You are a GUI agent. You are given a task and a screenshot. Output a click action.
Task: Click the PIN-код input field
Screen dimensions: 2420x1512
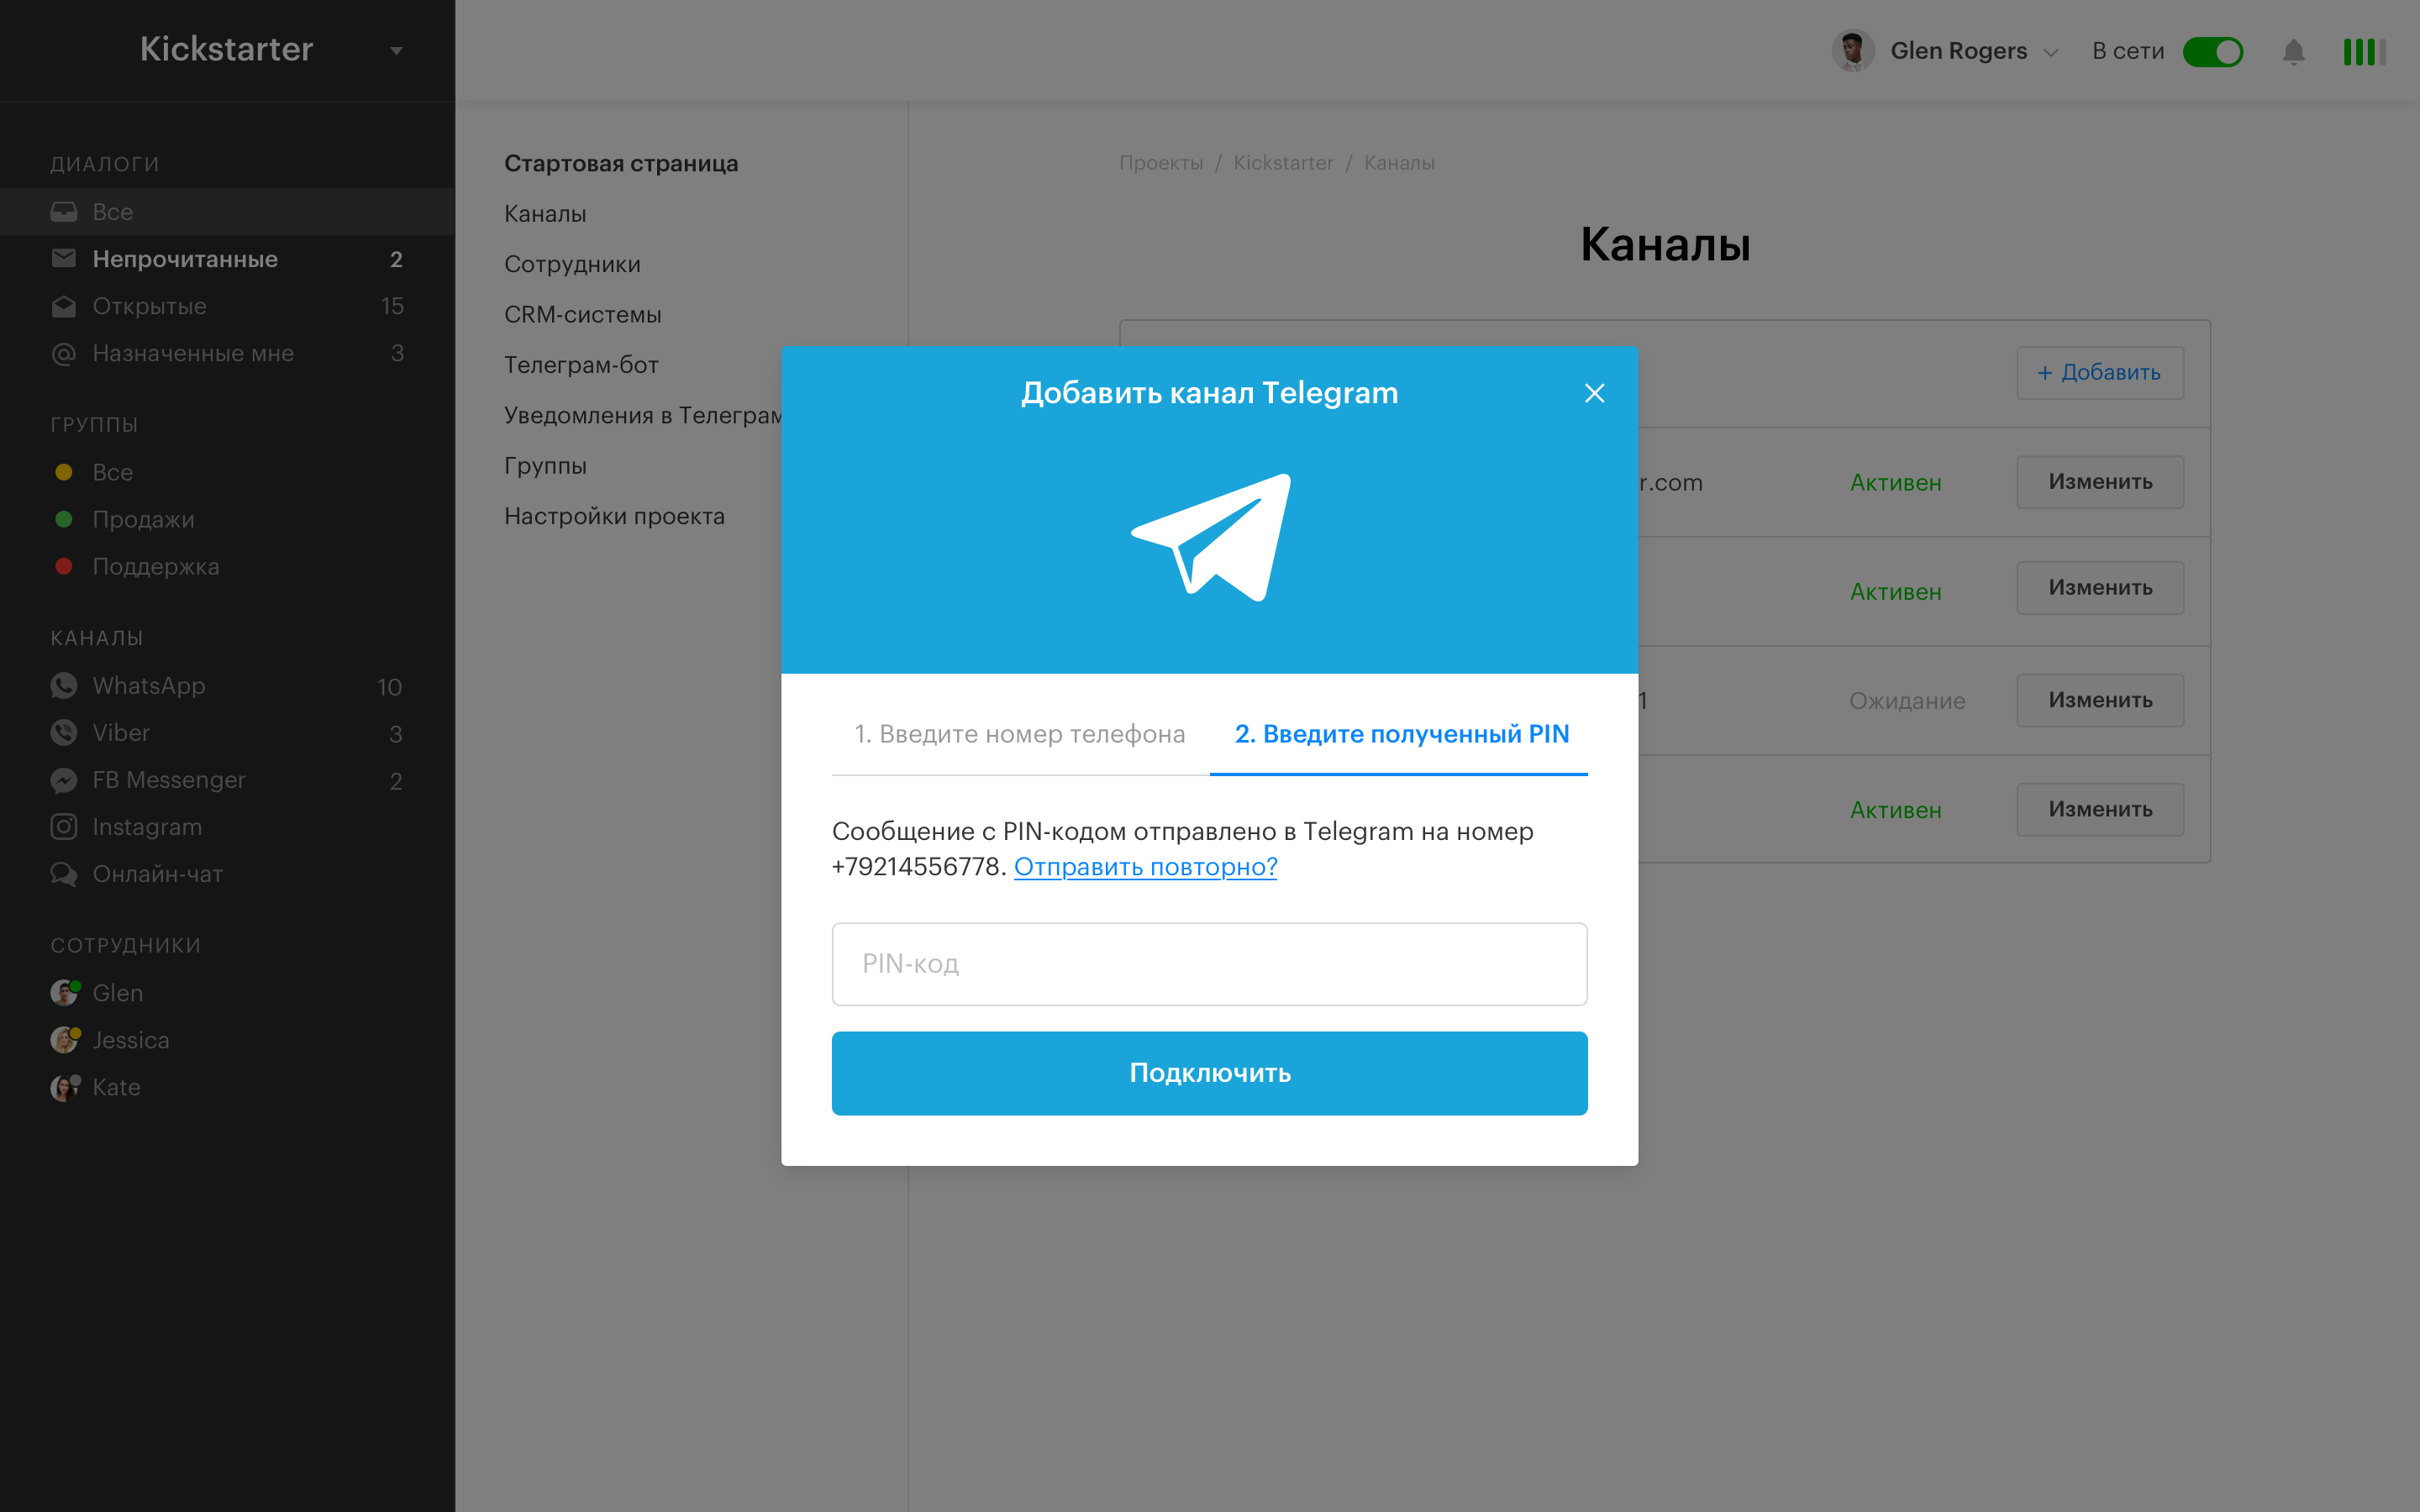click(1209, 963)
